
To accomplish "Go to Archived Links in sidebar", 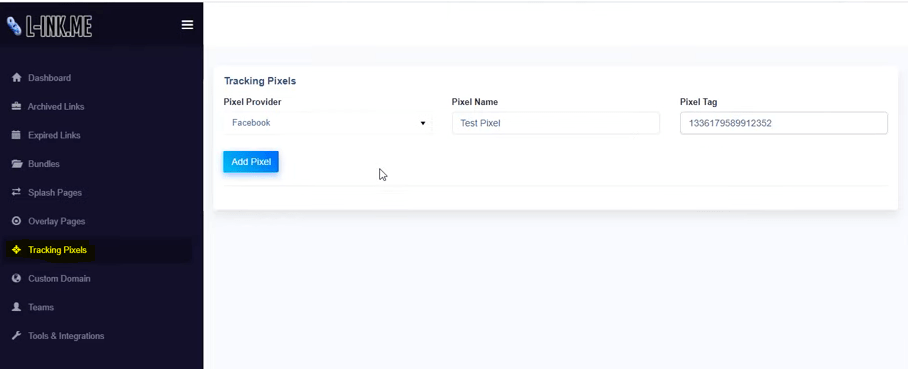I will (x=56, y=107).
